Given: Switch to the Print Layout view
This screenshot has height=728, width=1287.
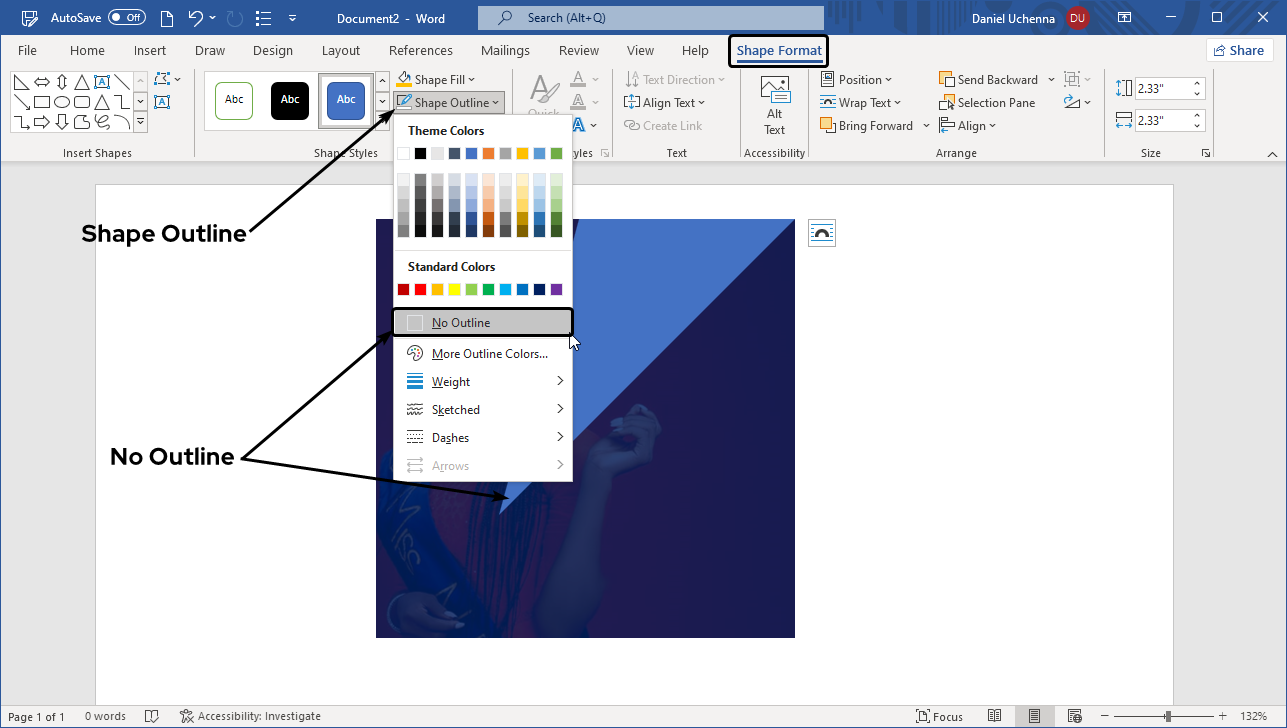Looking at the screenshot, I should pyautogui.click(x=1034, y=716).
